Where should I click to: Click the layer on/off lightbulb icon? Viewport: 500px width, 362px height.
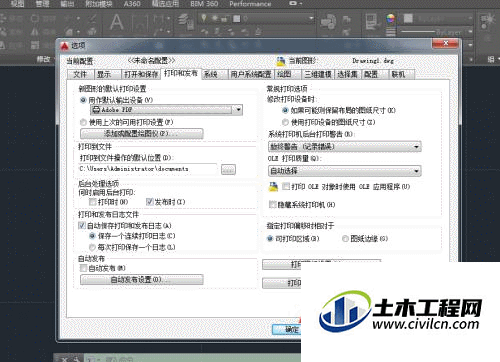[204, 18]
